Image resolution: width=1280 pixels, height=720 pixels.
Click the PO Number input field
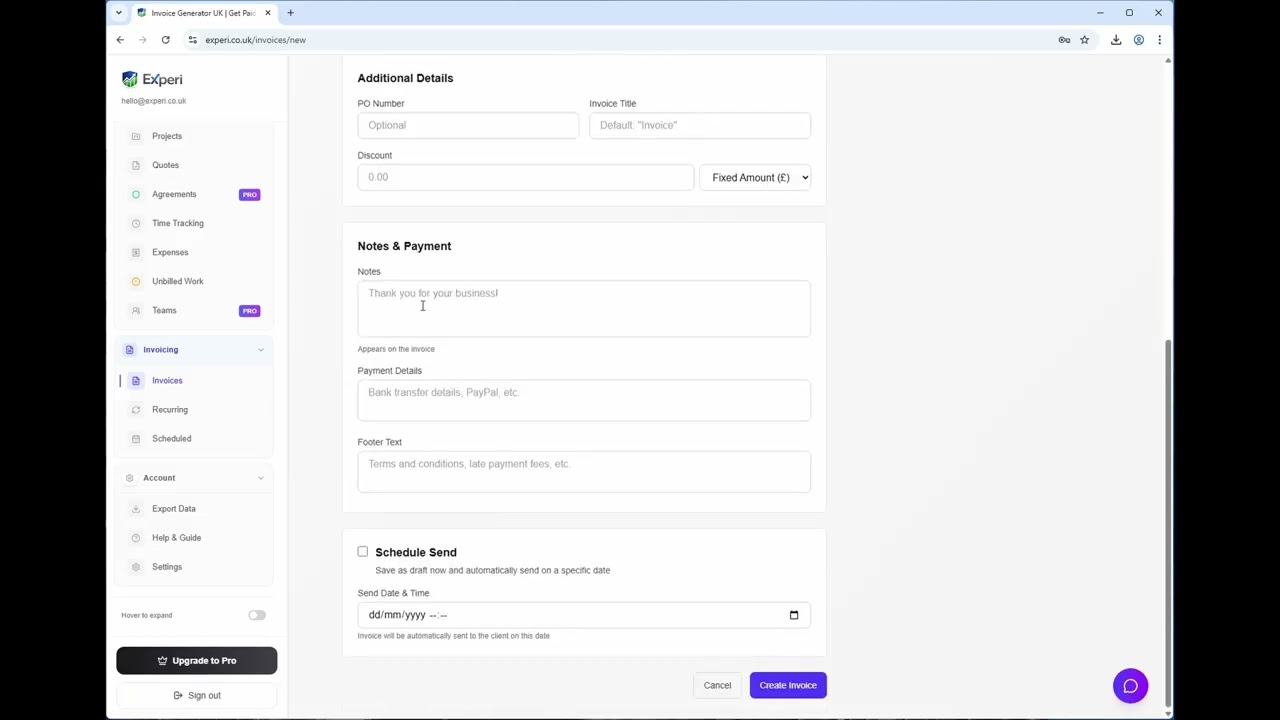pyautogui.click(x=468, y=125)
